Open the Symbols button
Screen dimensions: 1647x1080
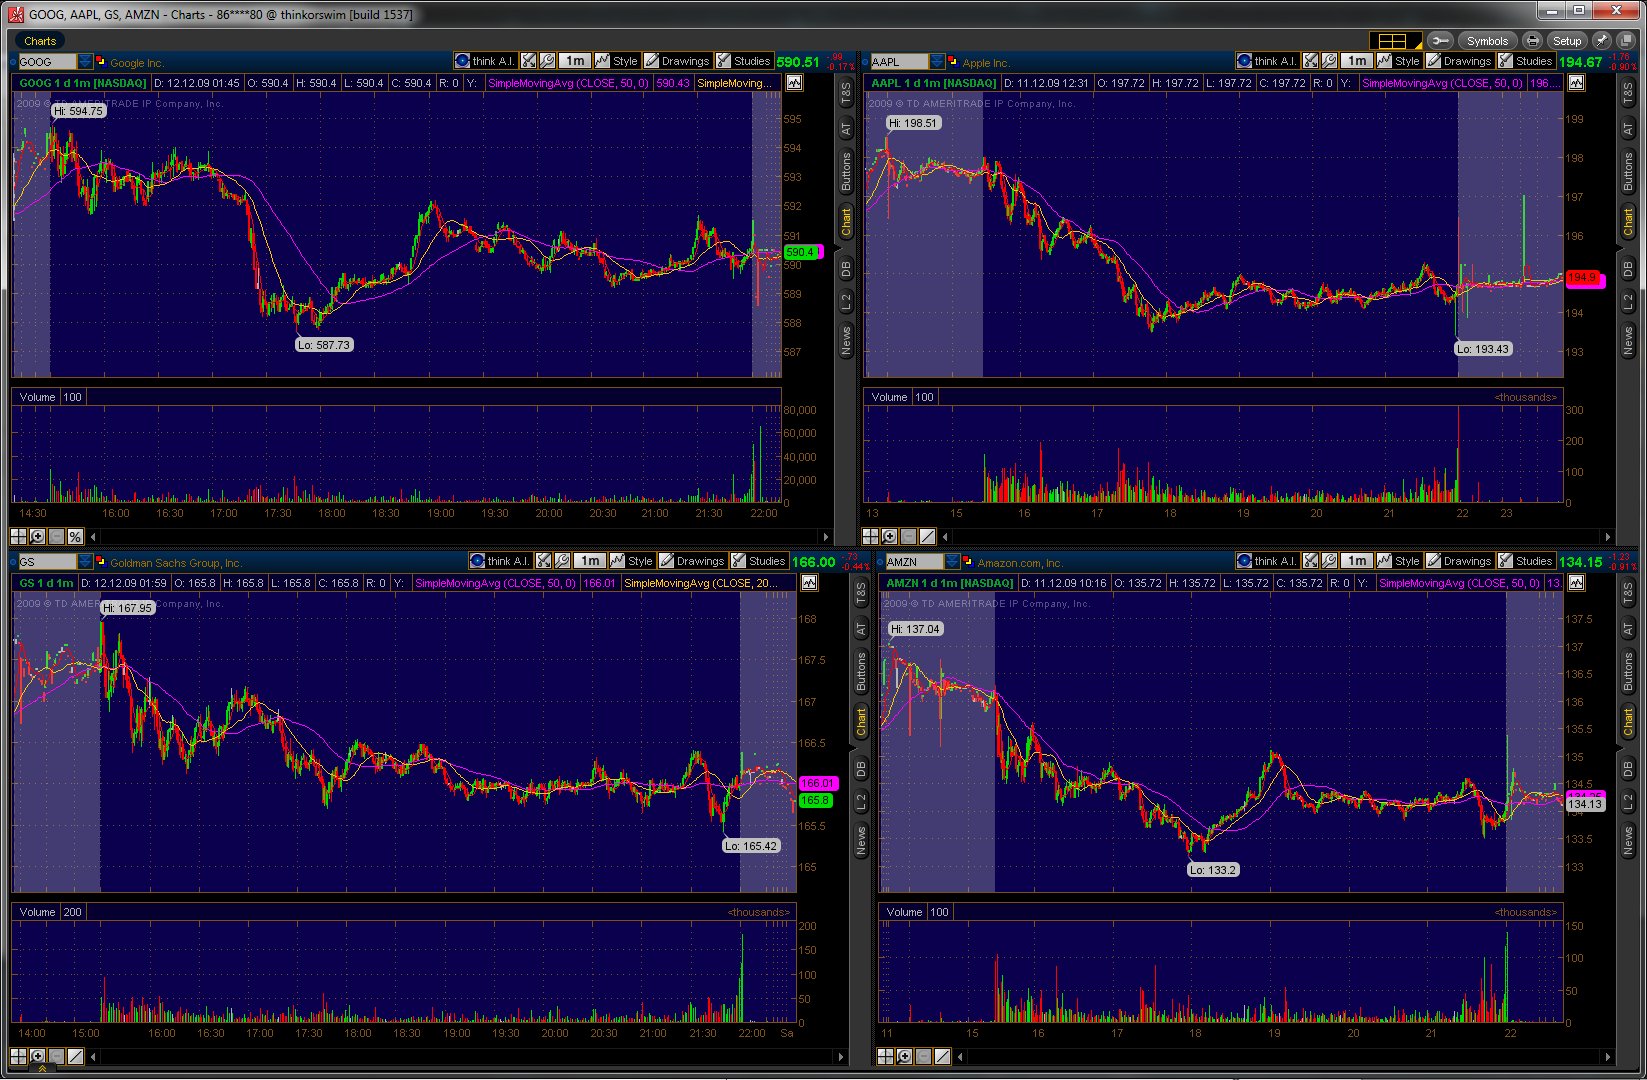pos(1487,41)
